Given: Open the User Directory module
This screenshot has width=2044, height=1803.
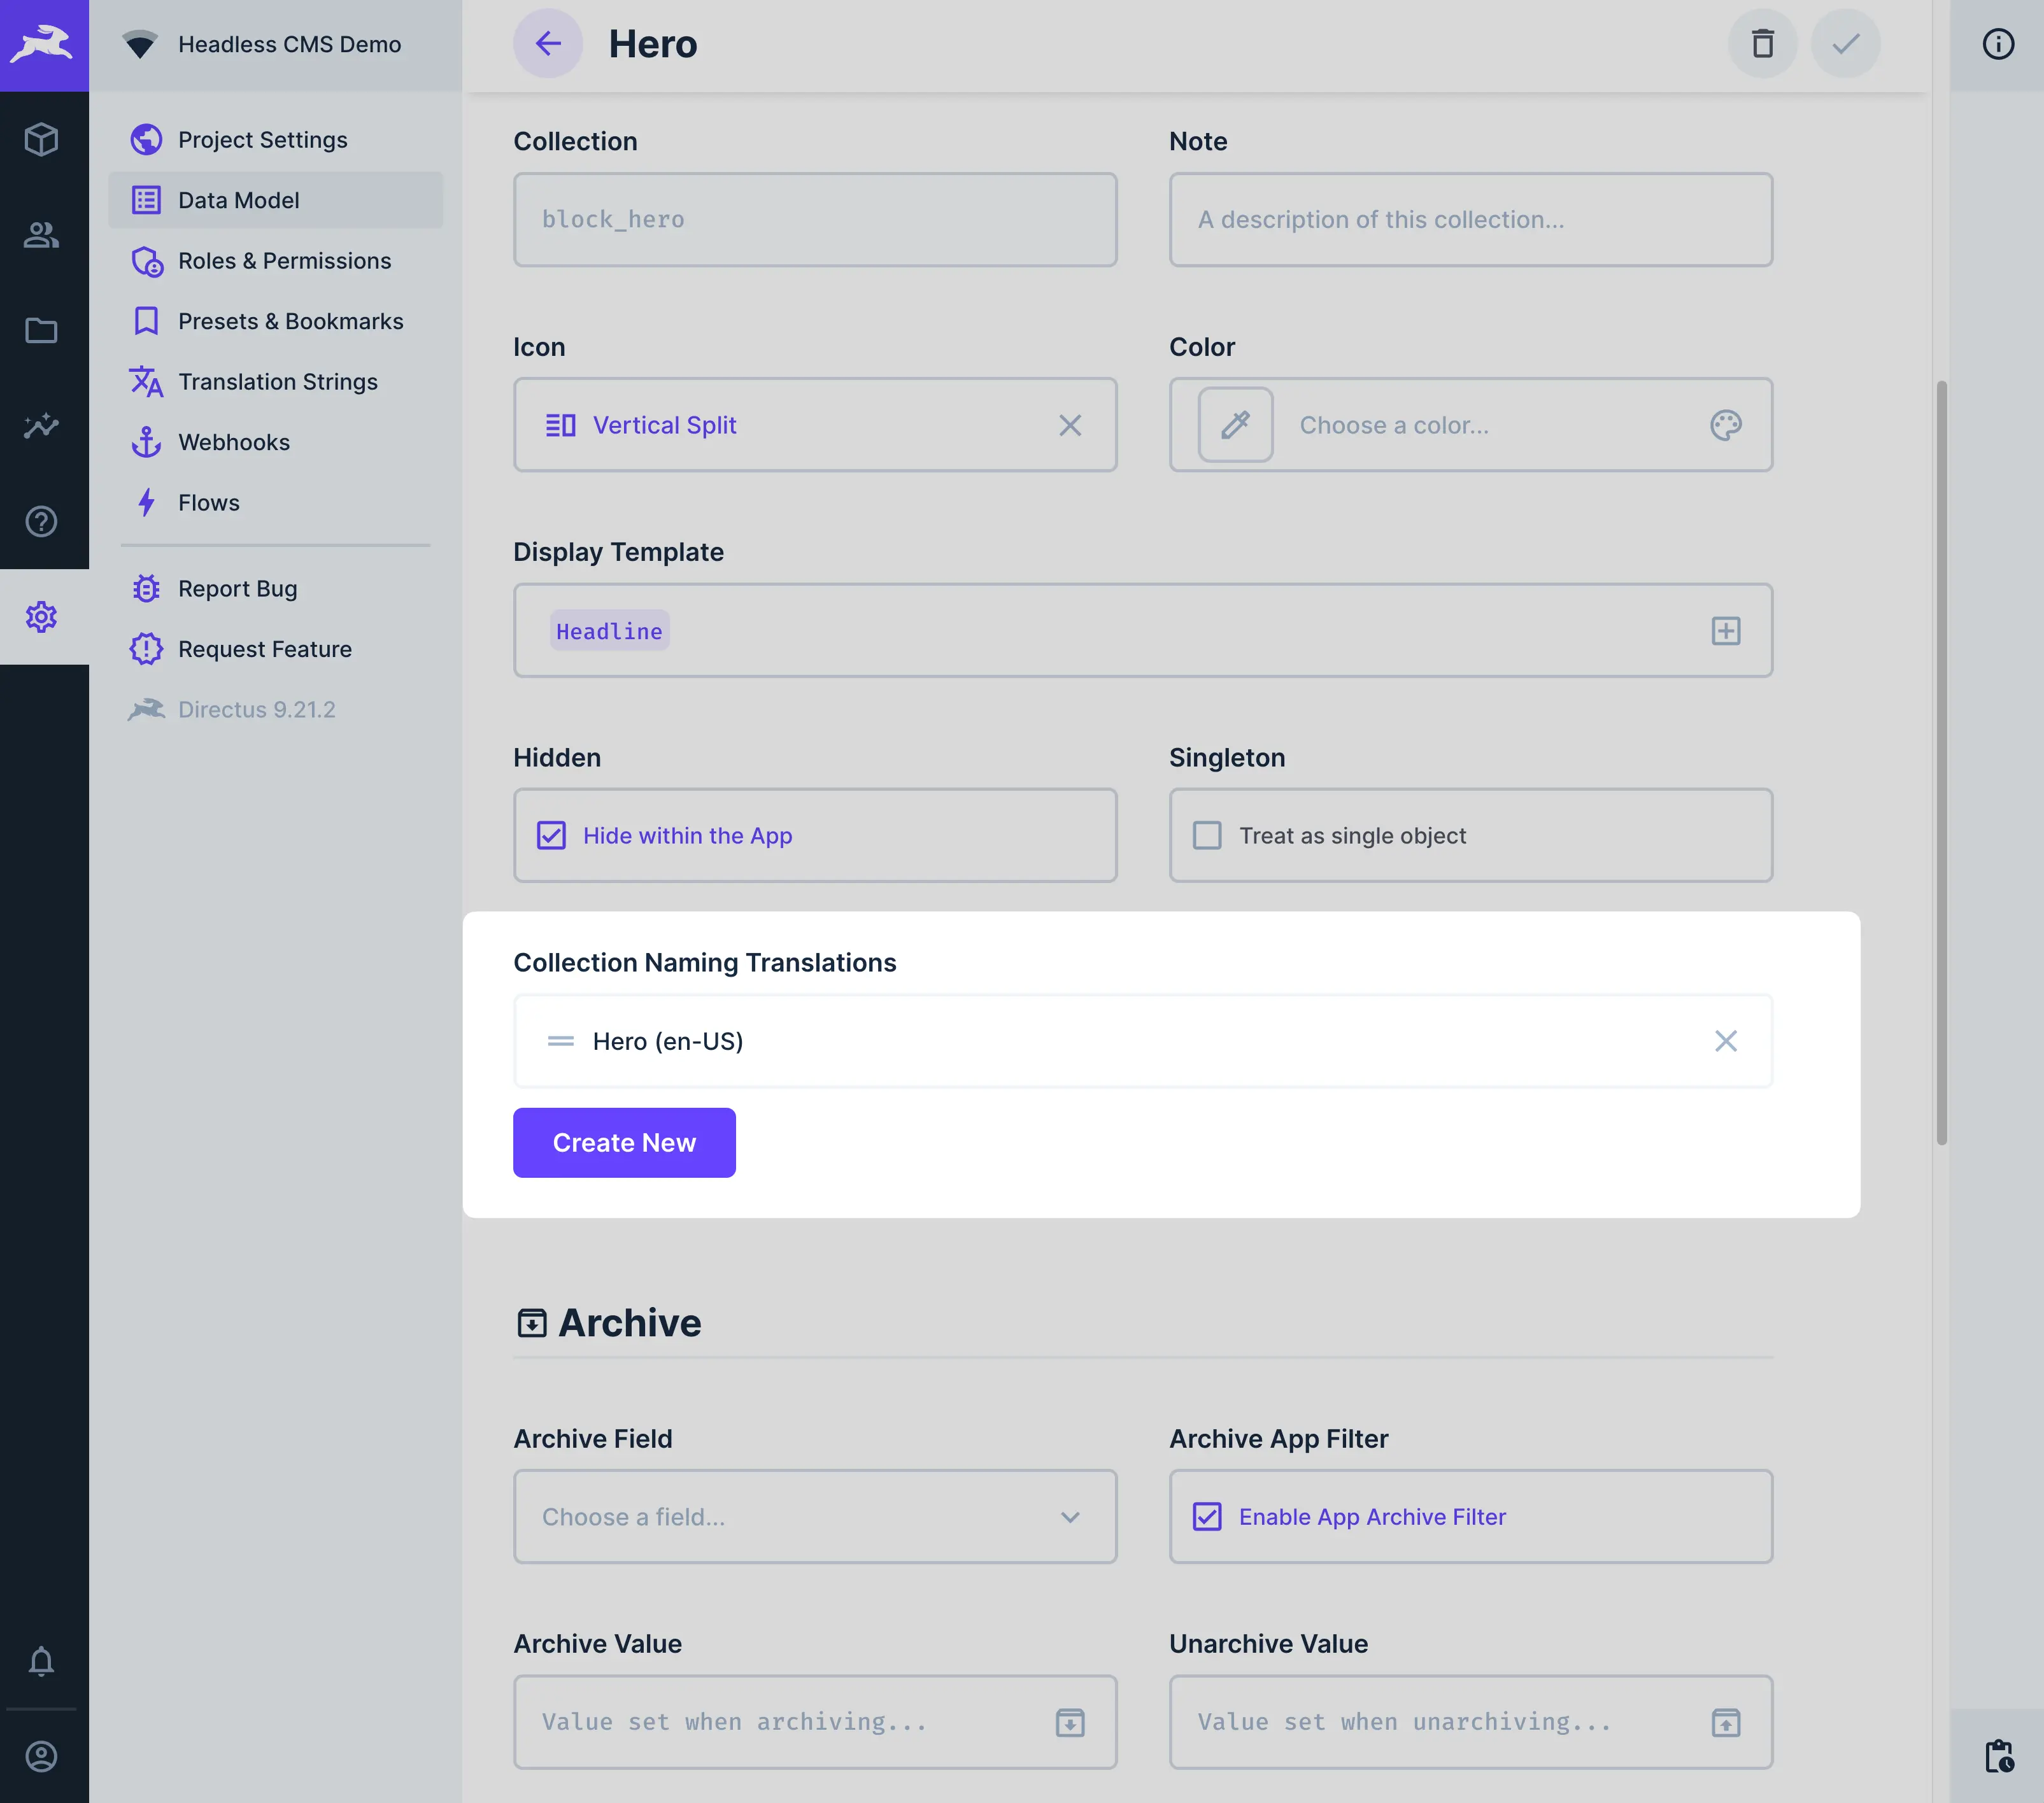Looking at the screenshot, I should pos(42,235).
